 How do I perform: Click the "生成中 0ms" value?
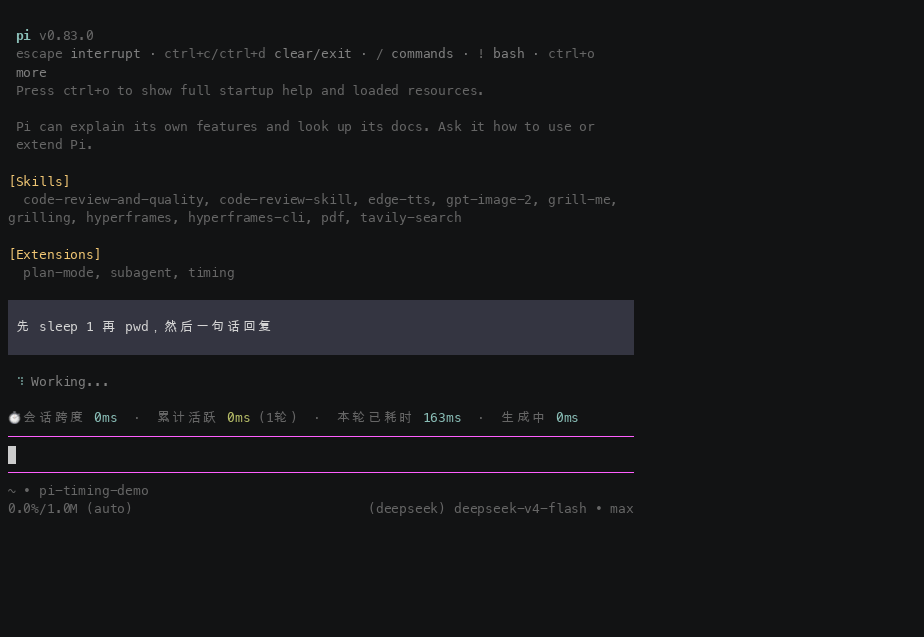coord(540,418)
